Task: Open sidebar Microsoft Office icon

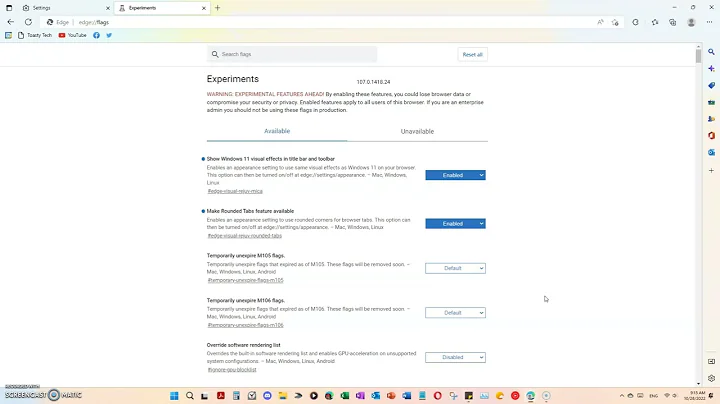Action: pyautogui.click(x=711, y=135)
